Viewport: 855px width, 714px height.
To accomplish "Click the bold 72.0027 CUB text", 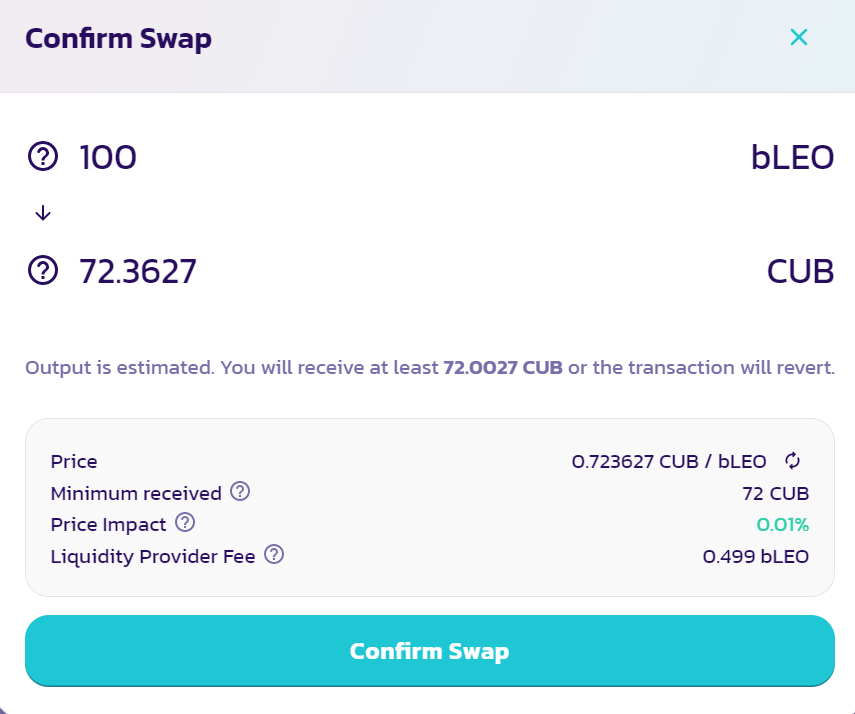I will (x=502, y=367).
